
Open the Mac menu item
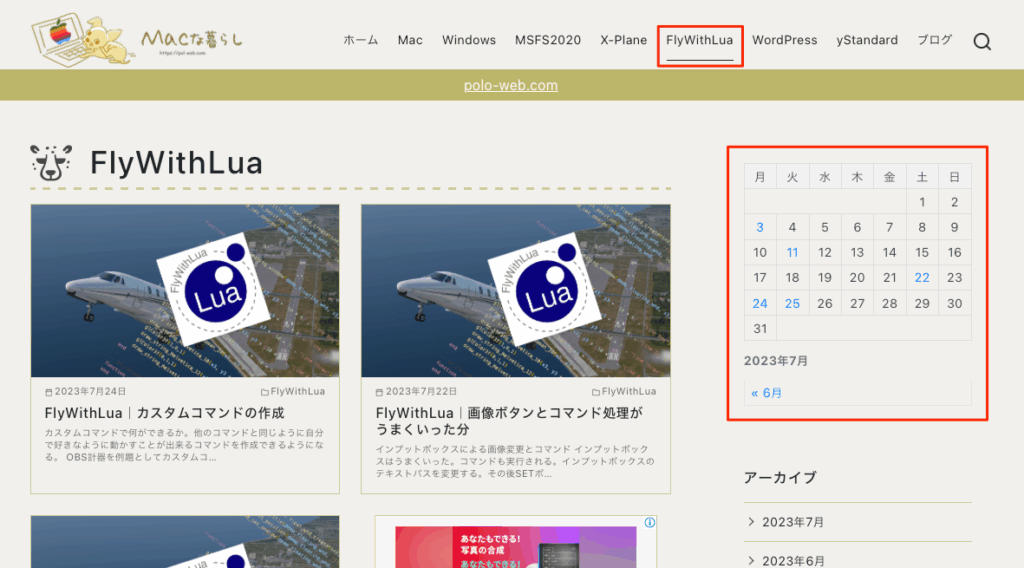click(x=410, y=40)
